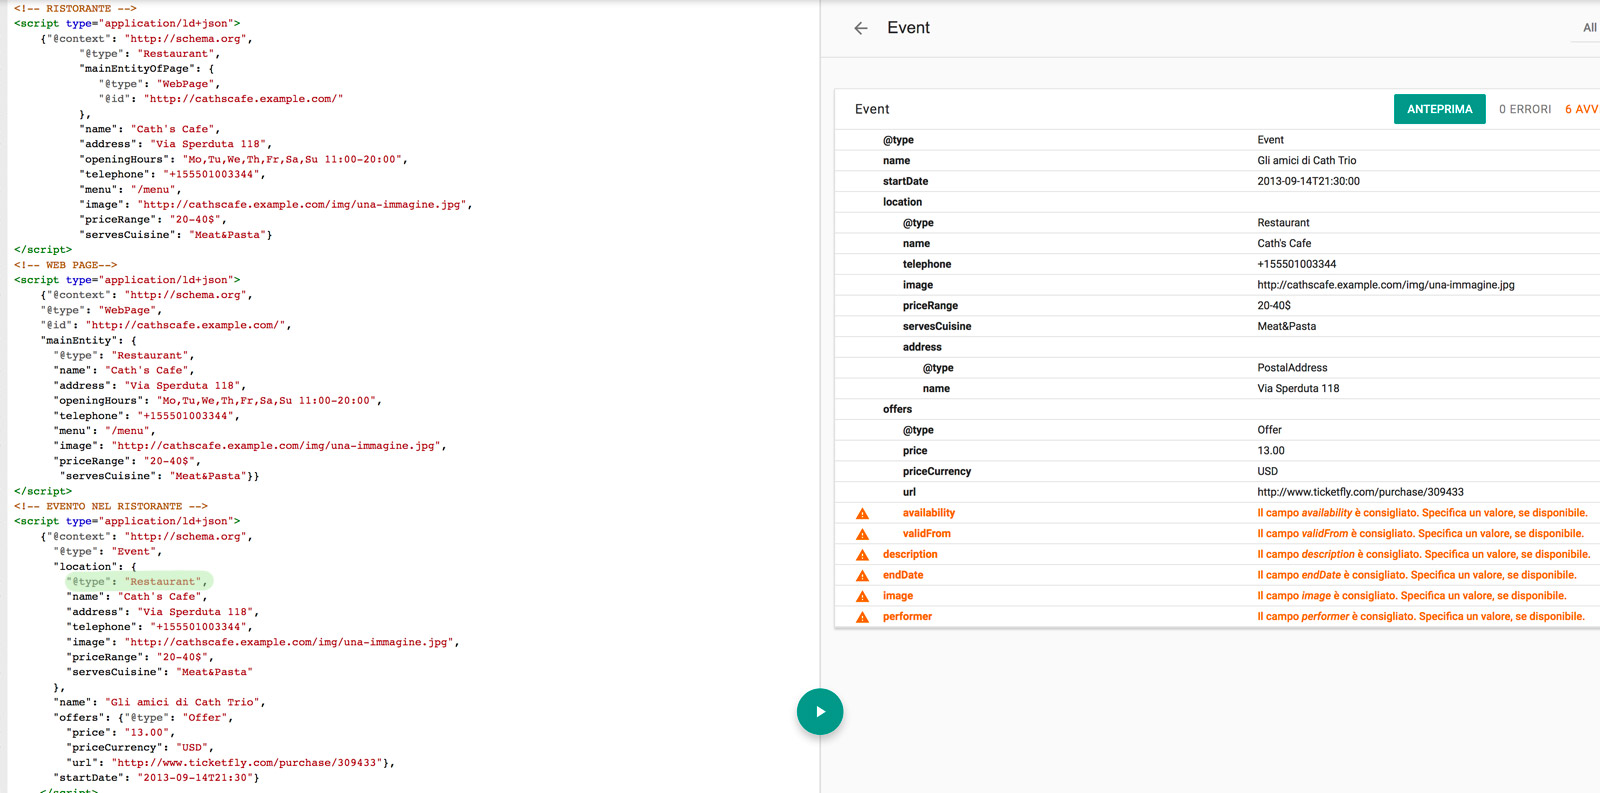Screen dimensions: 1600x793
Task: Click the highlighted "@type": "Restaurant" code line
Action: pyautogui.click(x=139, y=581)
